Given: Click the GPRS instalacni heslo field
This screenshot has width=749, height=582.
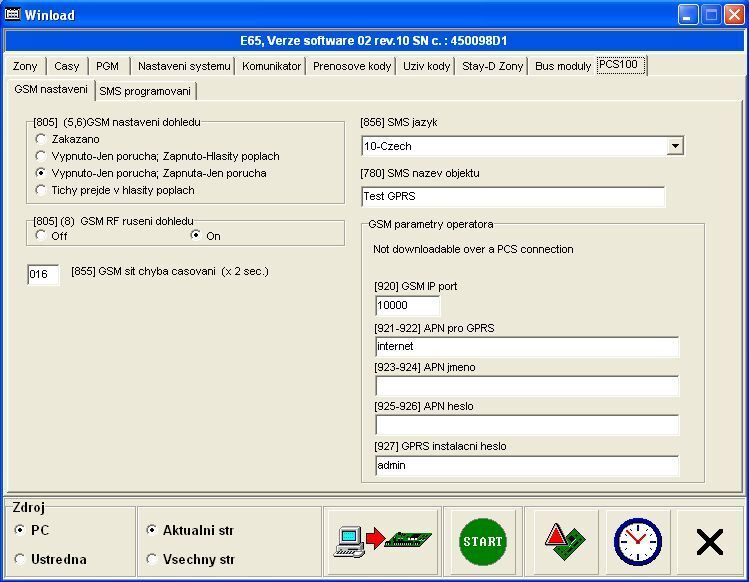Looking at the screenshot, I should 526,466.
